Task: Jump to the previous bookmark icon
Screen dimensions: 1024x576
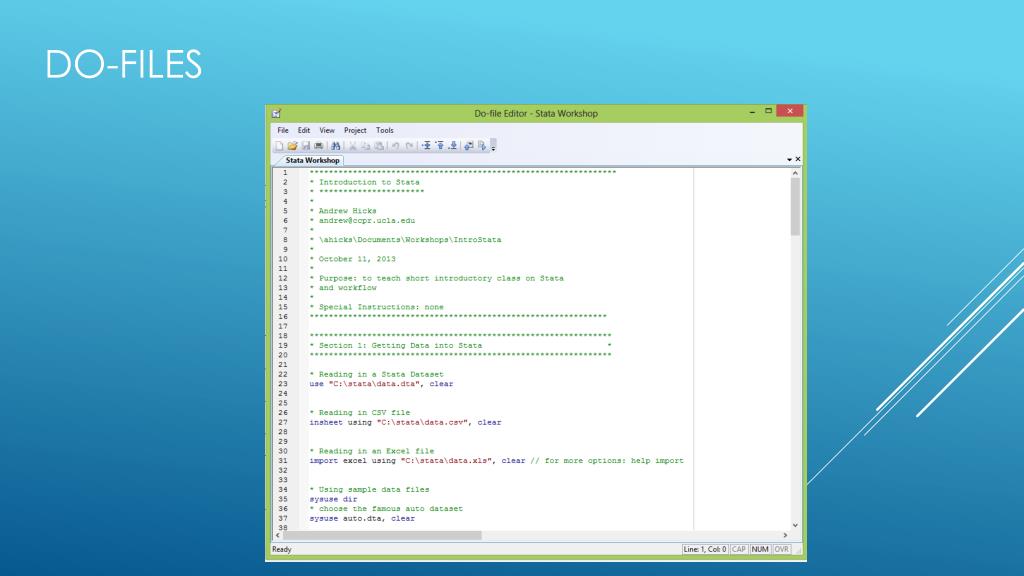Action: [x=440, y=146]
